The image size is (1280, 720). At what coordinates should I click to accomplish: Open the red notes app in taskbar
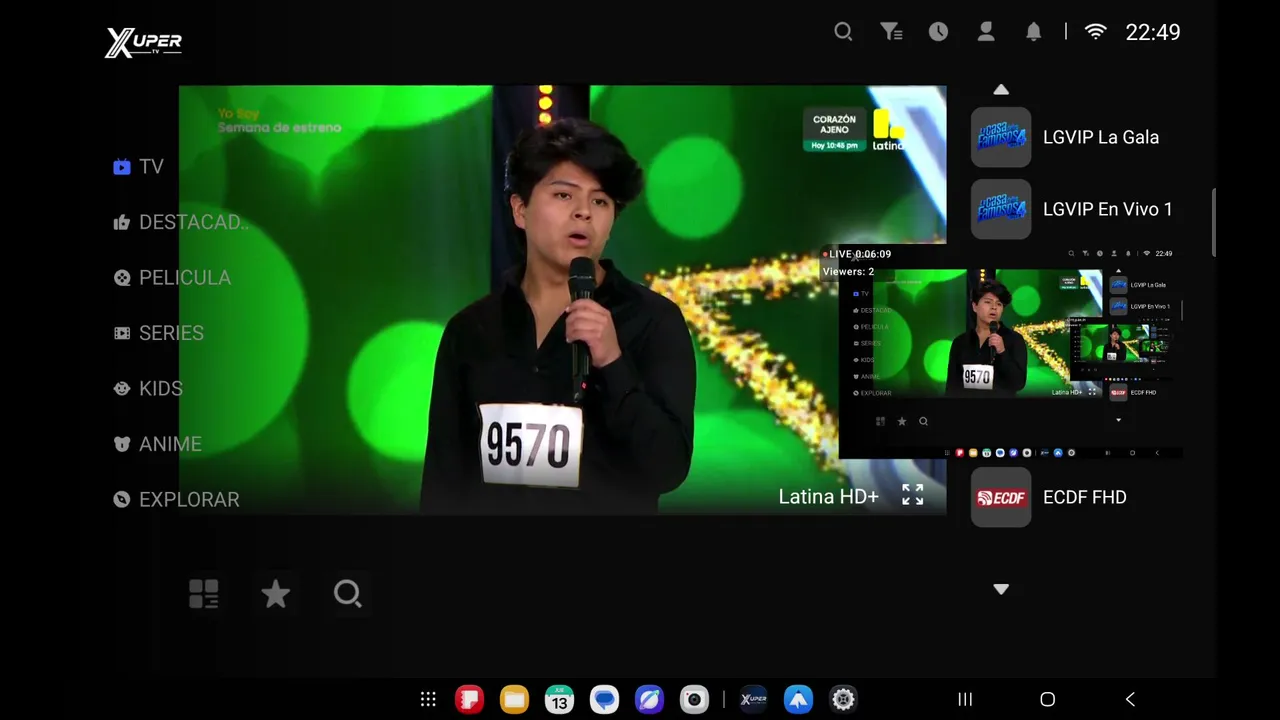coord(469,700)
